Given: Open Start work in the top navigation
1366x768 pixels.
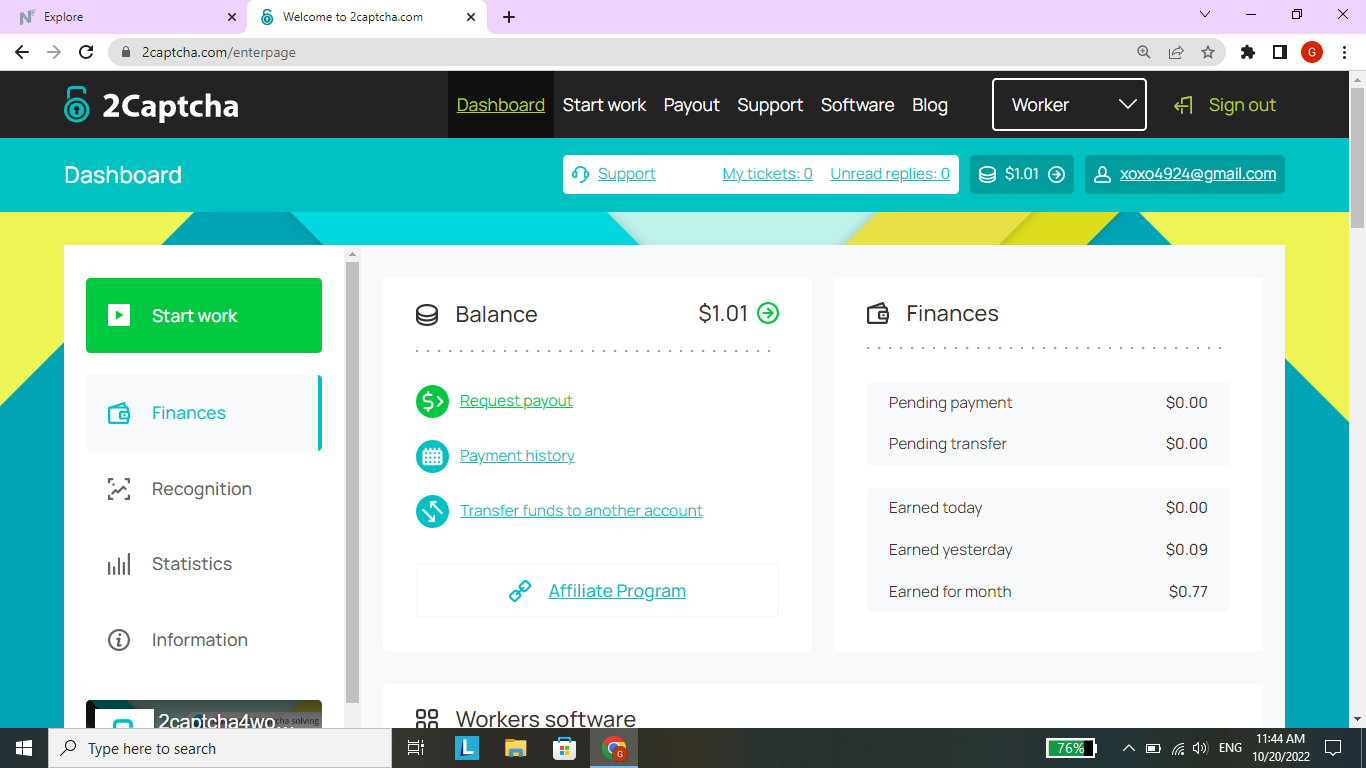Looking at the screenshot, I should pos(605,105).
